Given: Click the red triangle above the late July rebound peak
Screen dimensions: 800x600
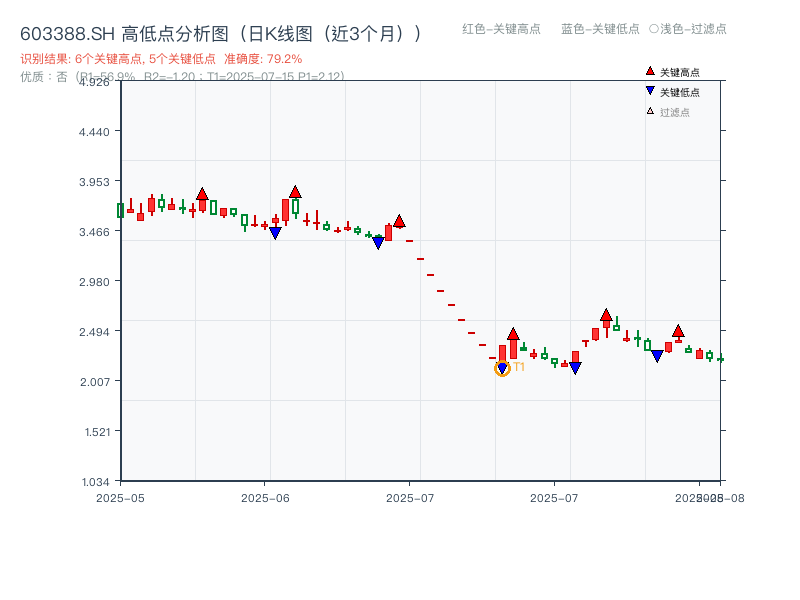Looking at the screenshot, I should (x=606, y=312).
